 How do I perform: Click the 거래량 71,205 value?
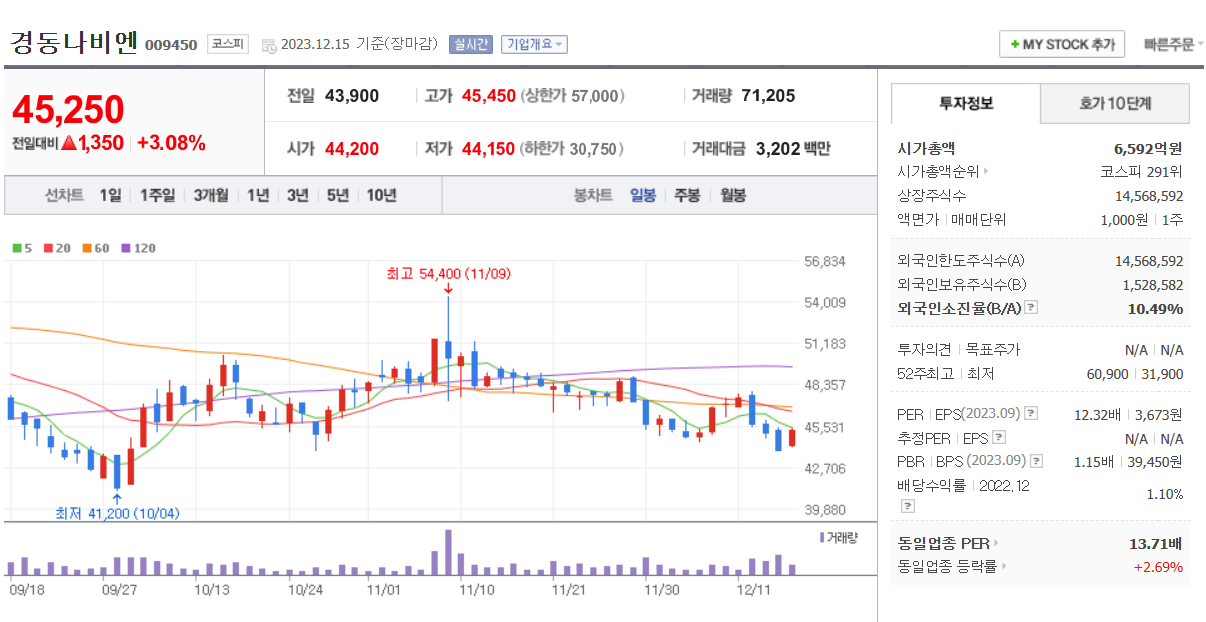point(768,96)
